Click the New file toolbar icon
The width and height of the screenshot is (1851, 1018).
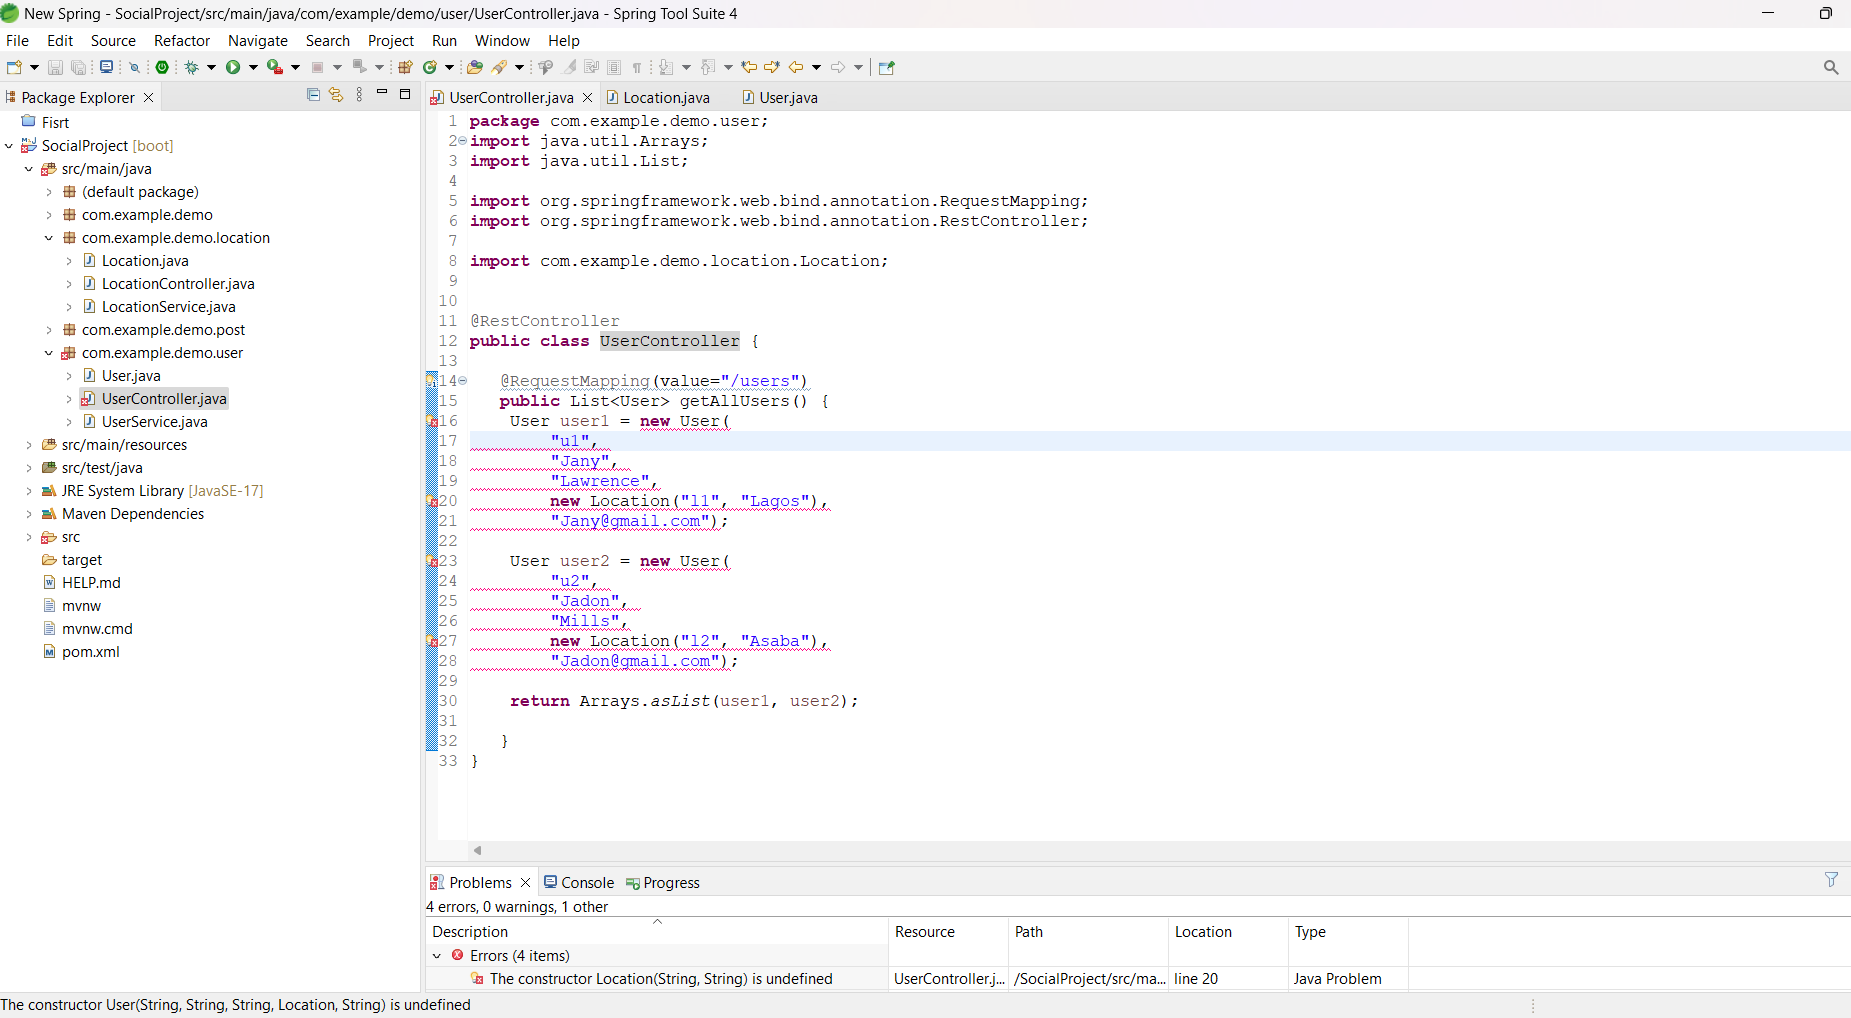tap(14, 67)
